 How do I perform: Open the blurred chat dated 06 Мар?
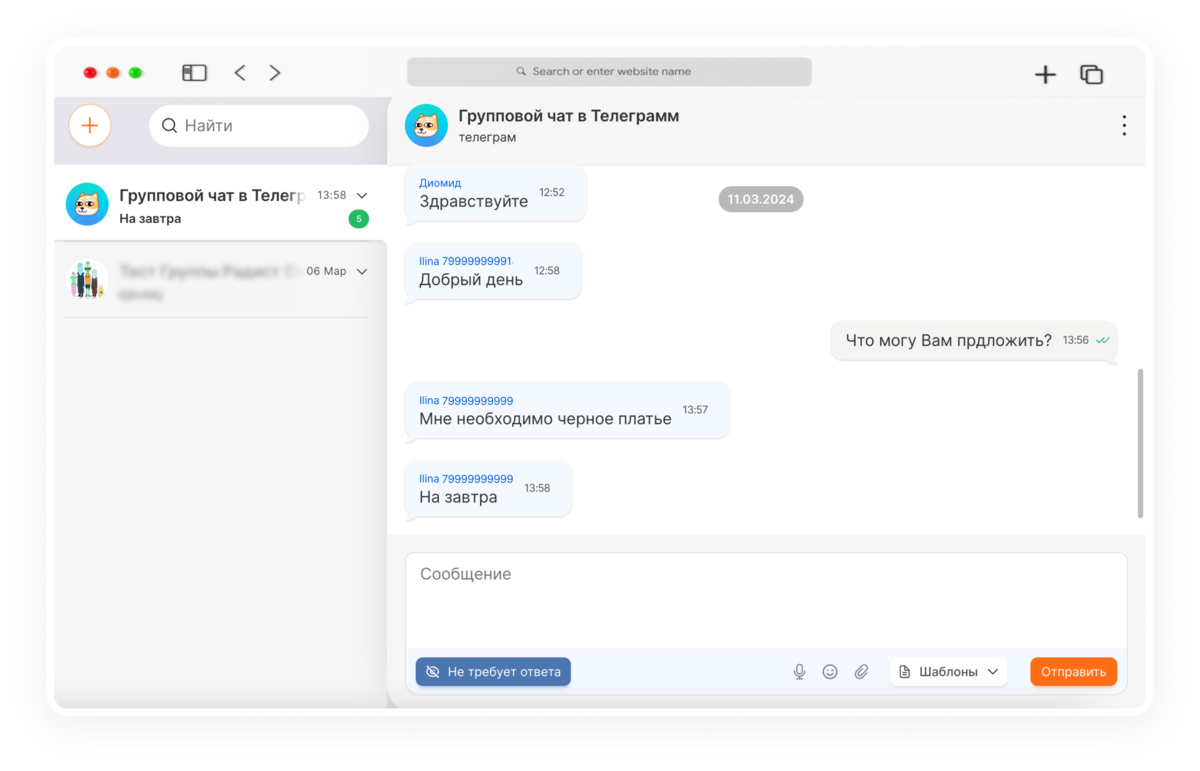tap(220, 279)
